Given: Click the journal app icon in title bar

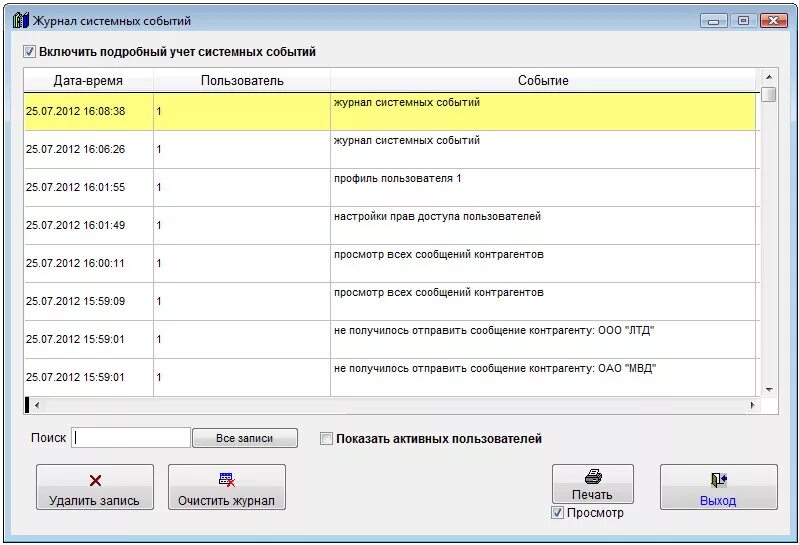Looking at the screenshot, I should [20, 20].
